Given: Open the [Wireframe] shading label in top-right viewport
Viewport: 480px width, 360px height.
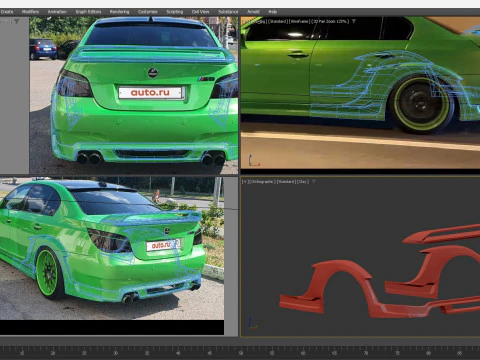Looking at the screenshot, I should pyautogui.click(x=299, y=21).
